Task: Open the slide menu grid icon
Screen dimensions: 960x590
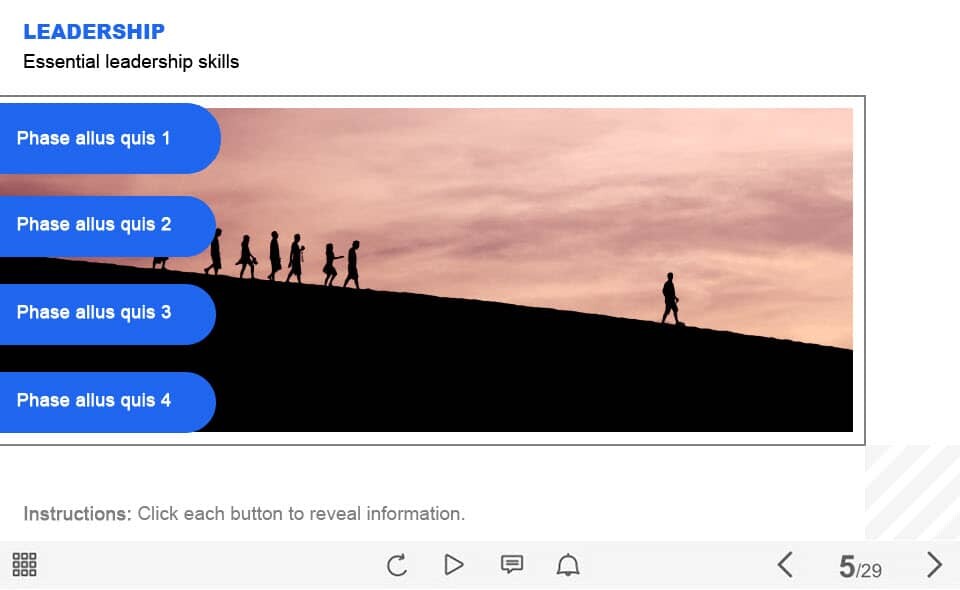Action: [24, 565]
